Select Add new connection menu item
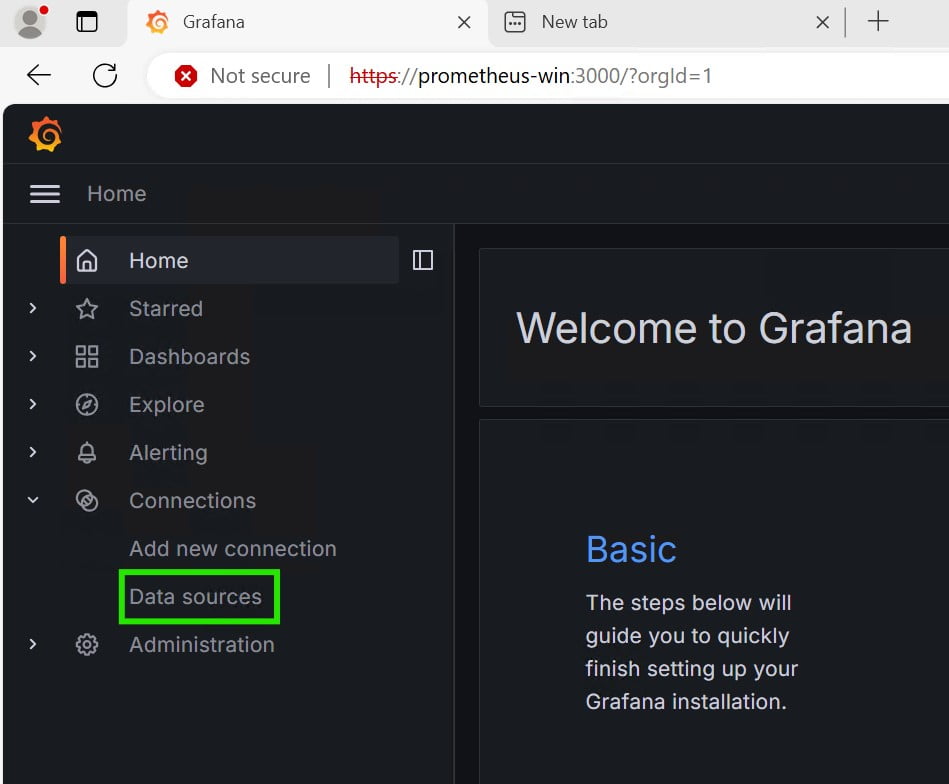This screenshot has width=949, height=784. [x=232, y=549]
